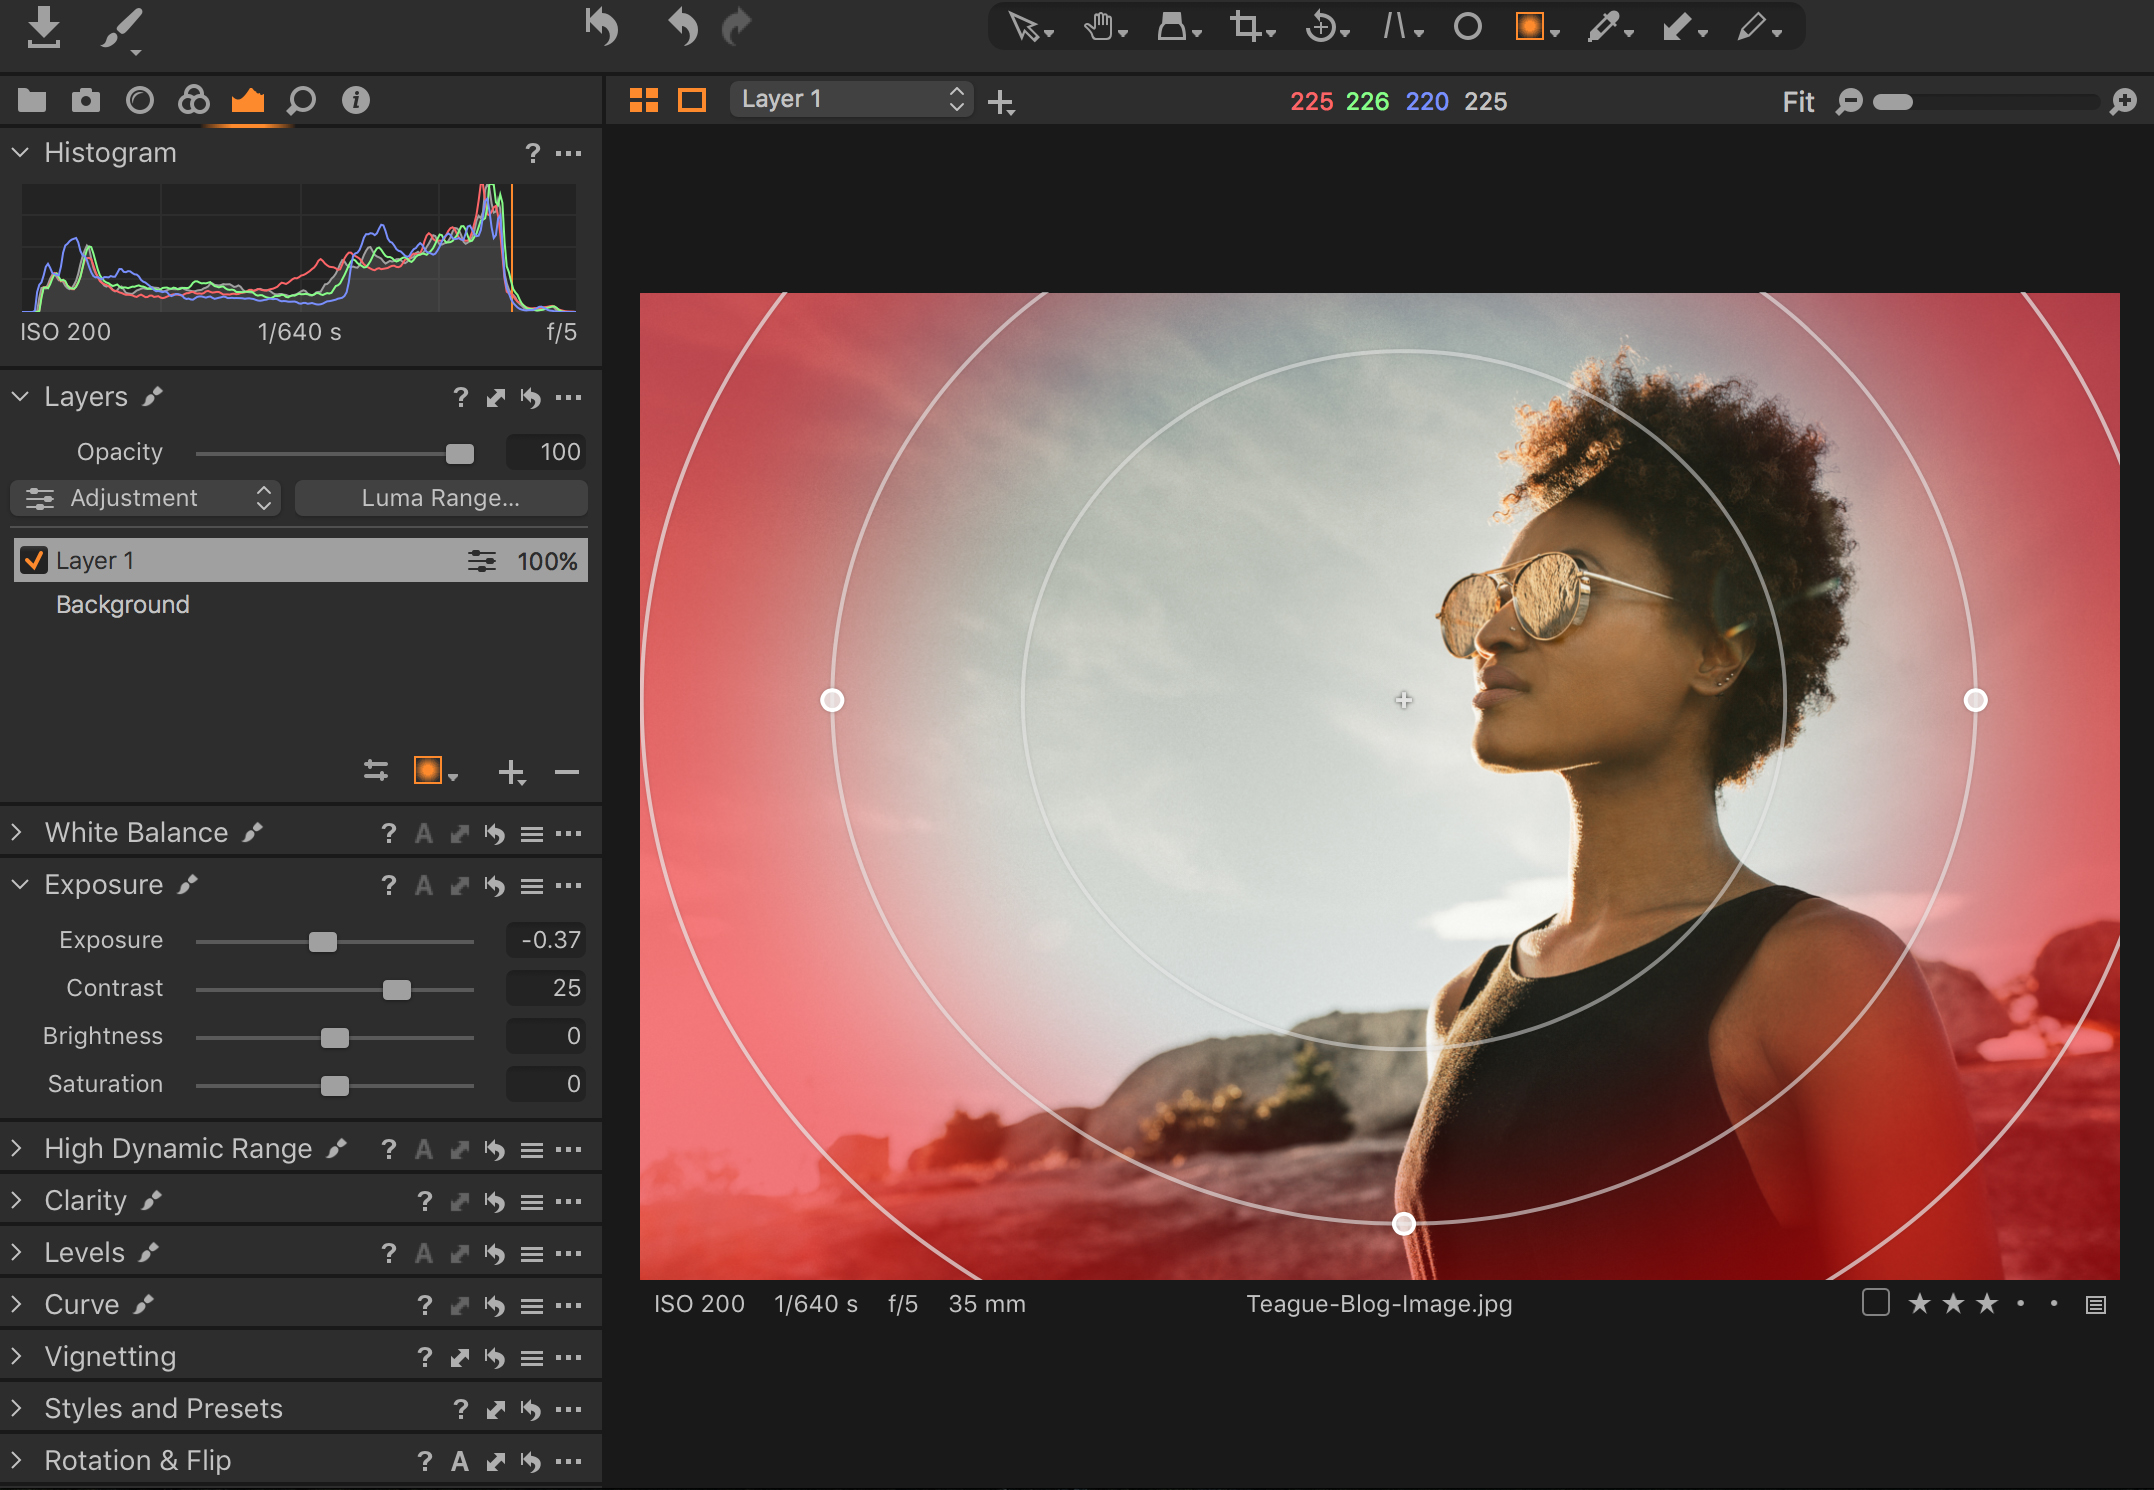Screen dimensions: 2154x1490
Task: Expand the Styles and Presets panel
Action: click(x=17, y=1408)
